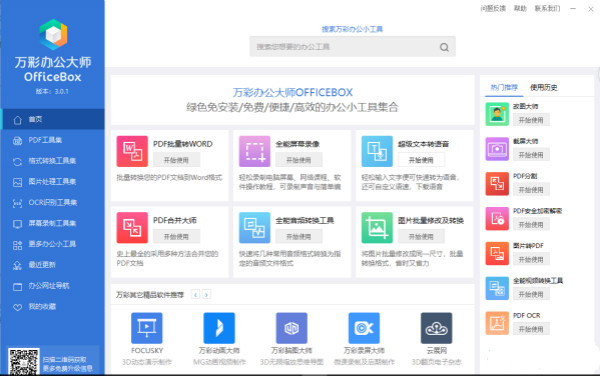Open the 云展网 cloud icon
The image size is (600, 376).
[437, 328]
